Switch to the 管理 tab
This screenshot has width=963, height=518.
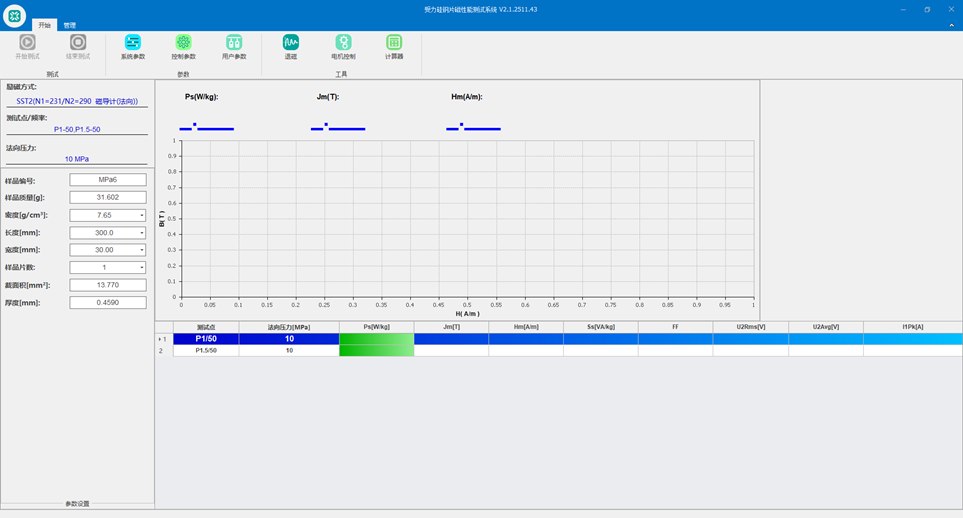pyautogui.click(x=69, y=25)
